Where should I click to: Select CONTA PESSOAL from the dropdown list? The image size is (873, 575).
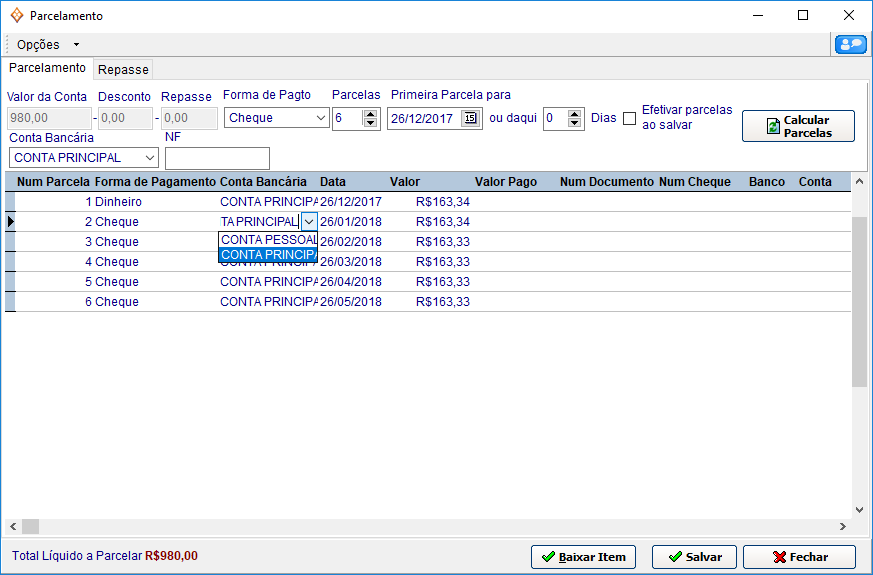coord(268,240)
